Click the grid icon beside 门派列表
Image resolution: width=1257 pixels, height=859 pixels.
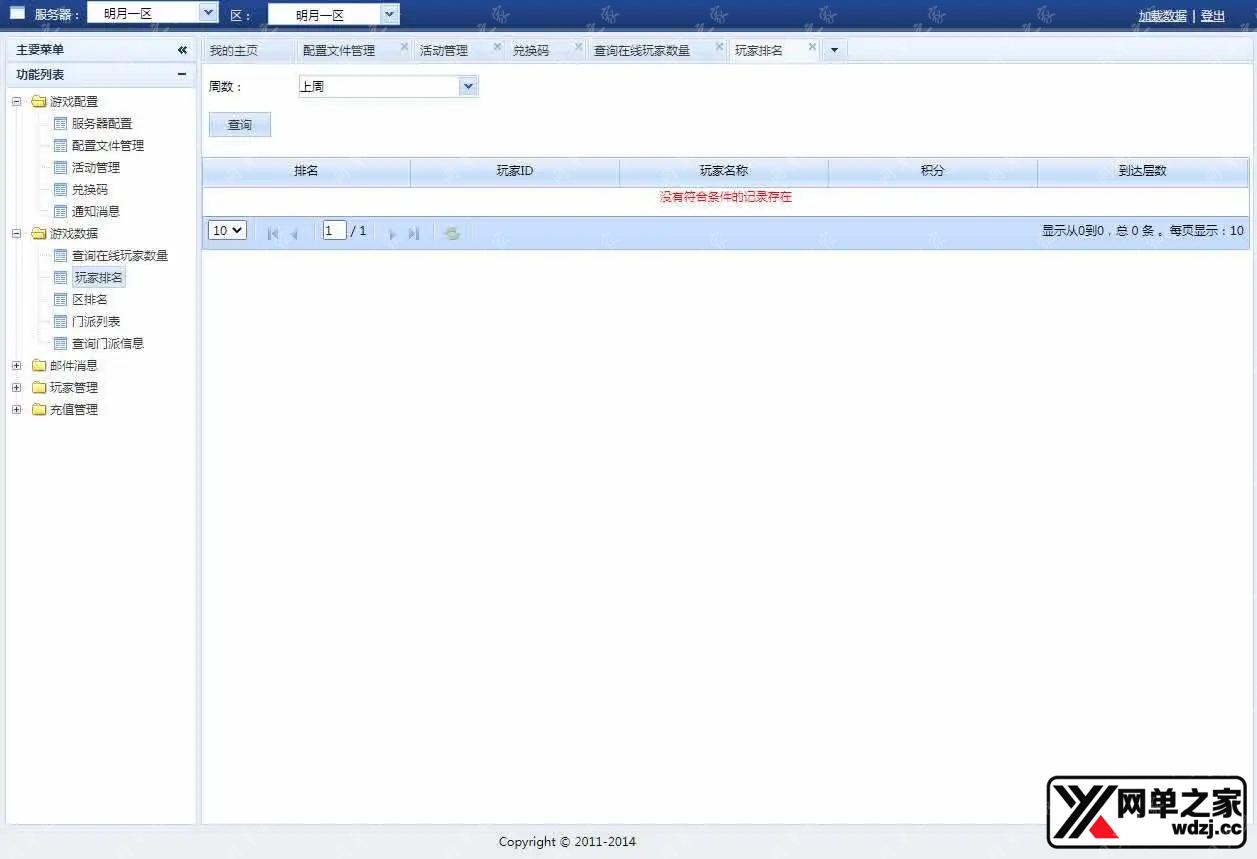(61, 321)
